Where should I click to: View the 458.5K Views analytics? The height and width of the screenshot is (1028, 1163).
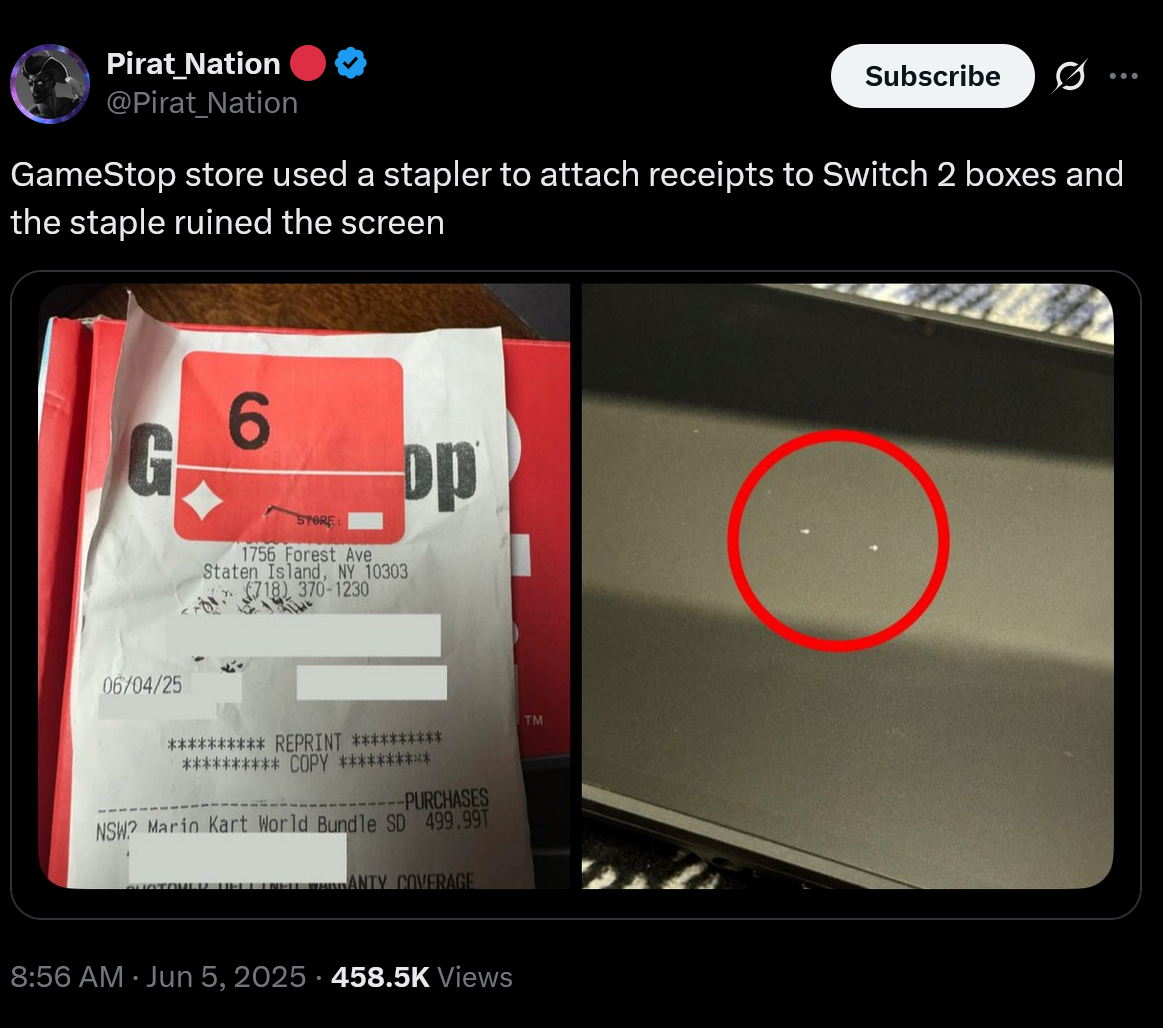[421, 977]
